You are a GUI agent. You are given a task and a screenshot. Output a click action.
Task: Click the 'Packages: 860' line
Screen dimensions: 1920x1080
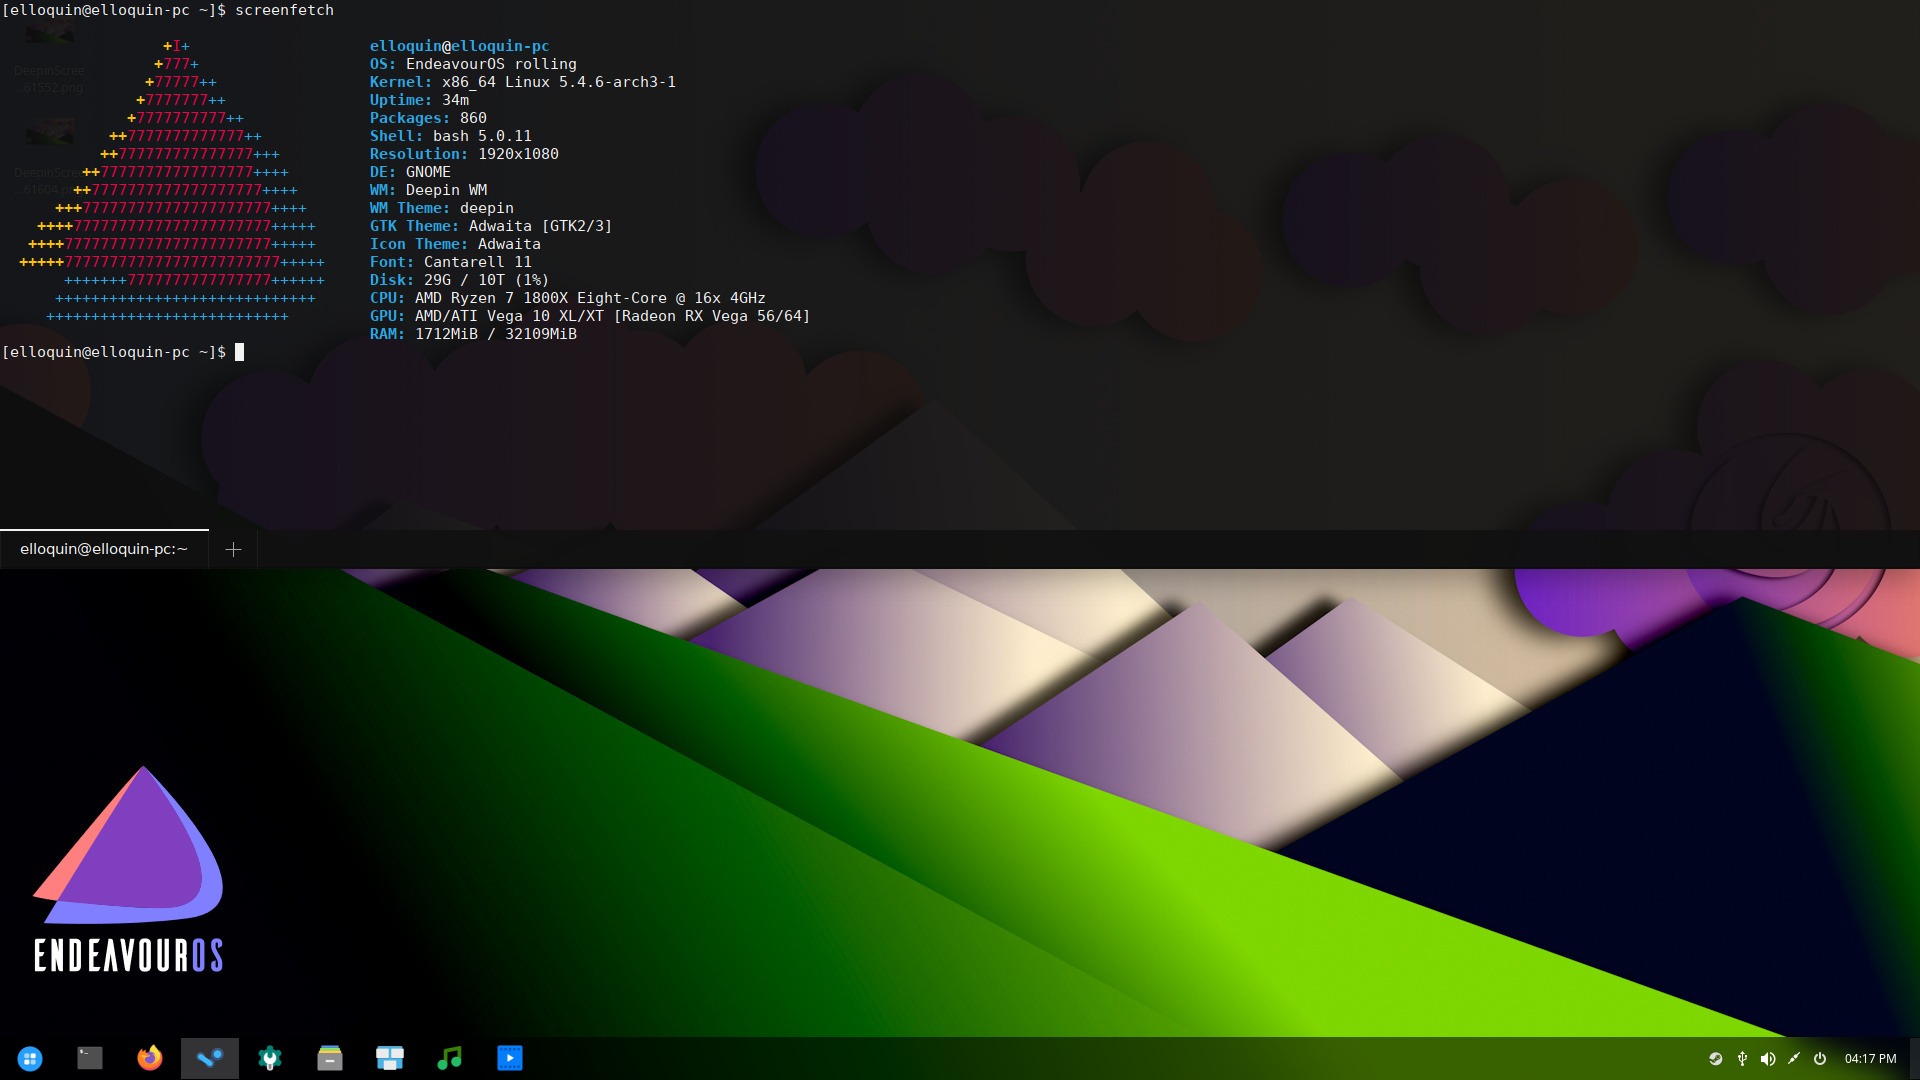[428, 118]
